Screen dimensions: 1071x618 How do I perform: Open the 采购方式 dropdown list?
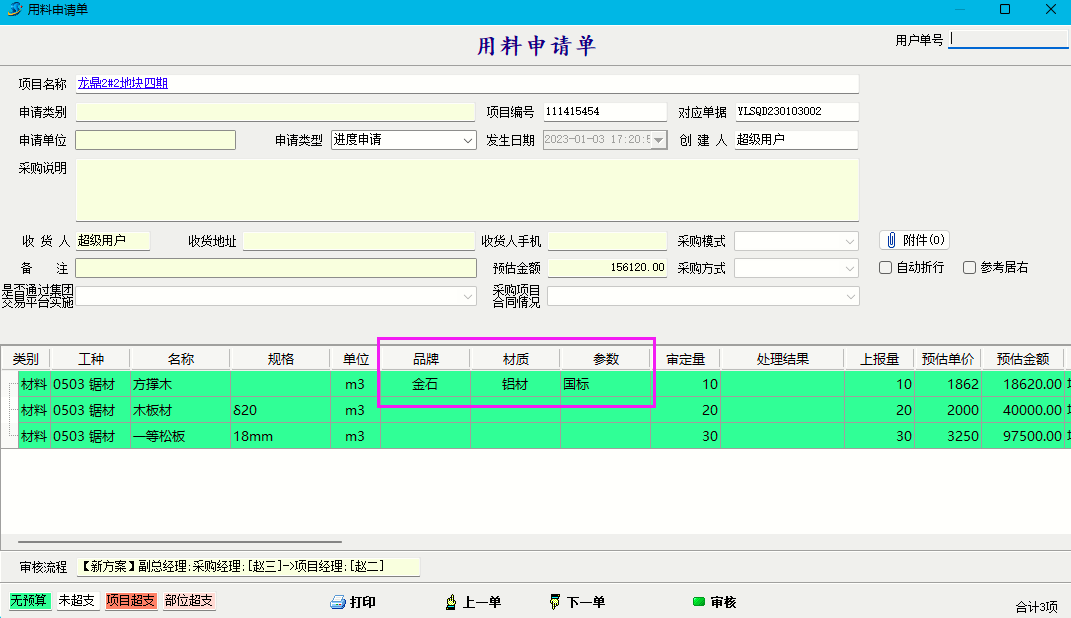point(850,269)
